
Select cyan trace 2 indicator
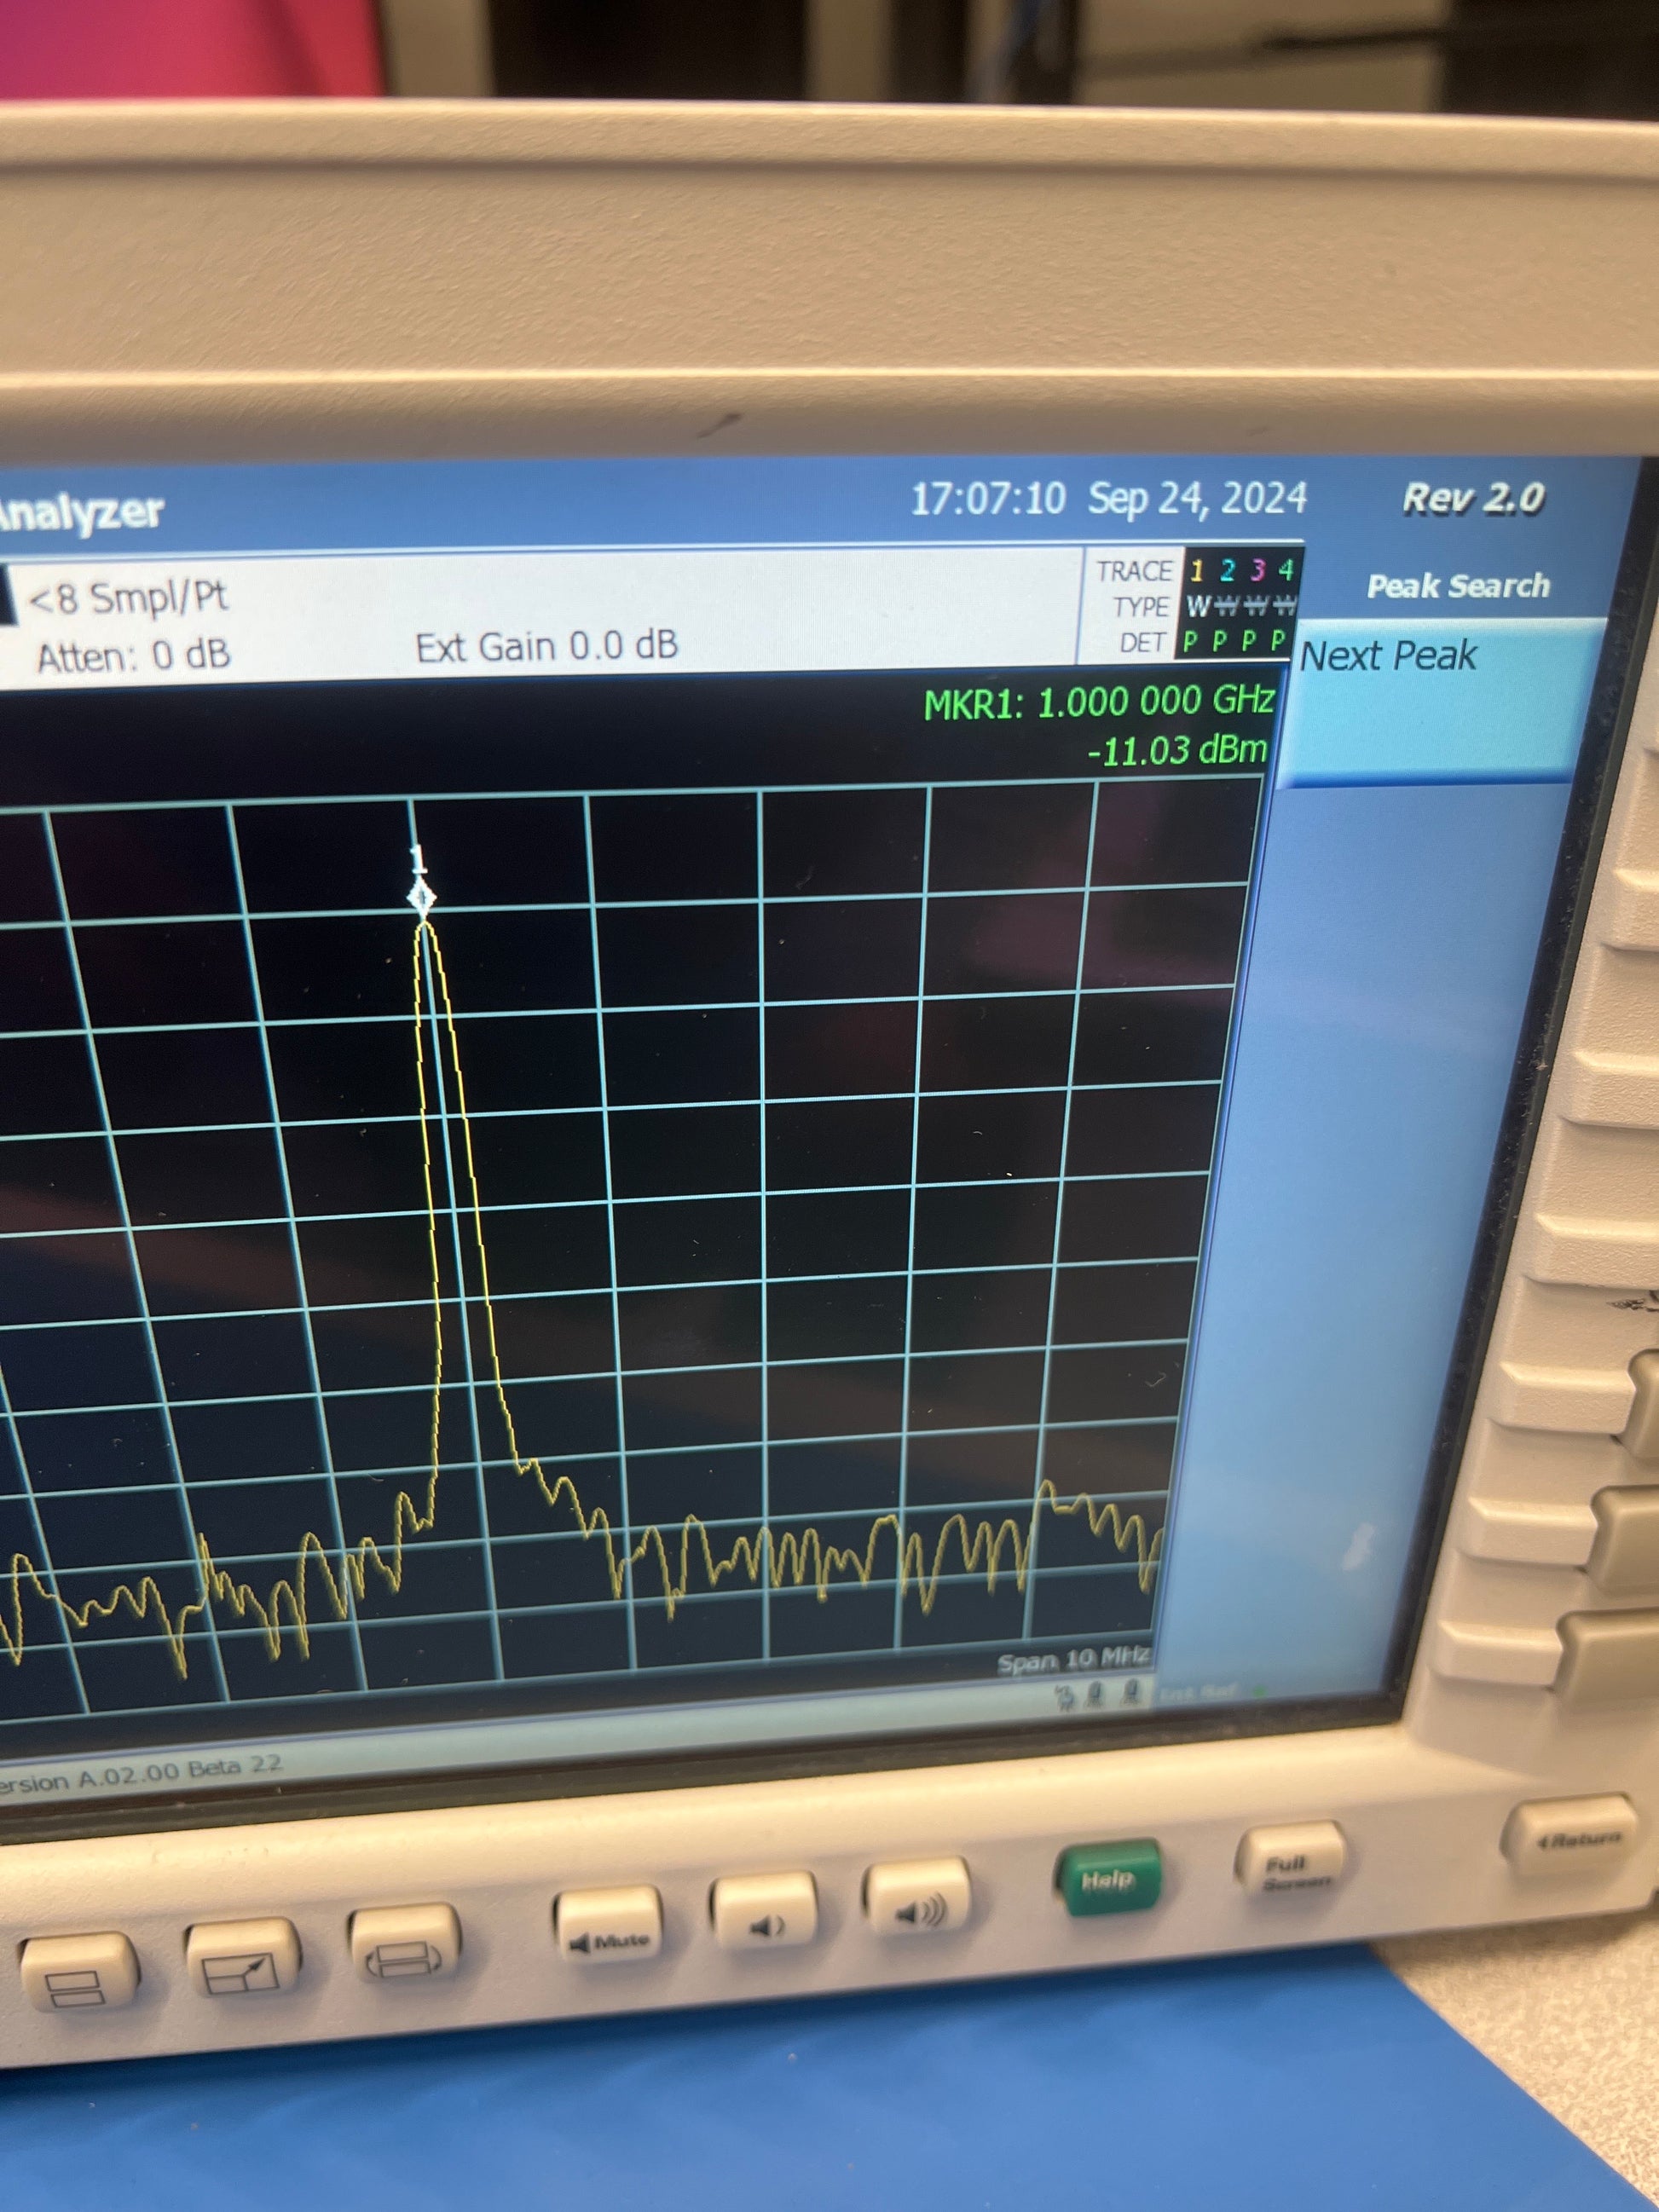[x=1227, y=571]
